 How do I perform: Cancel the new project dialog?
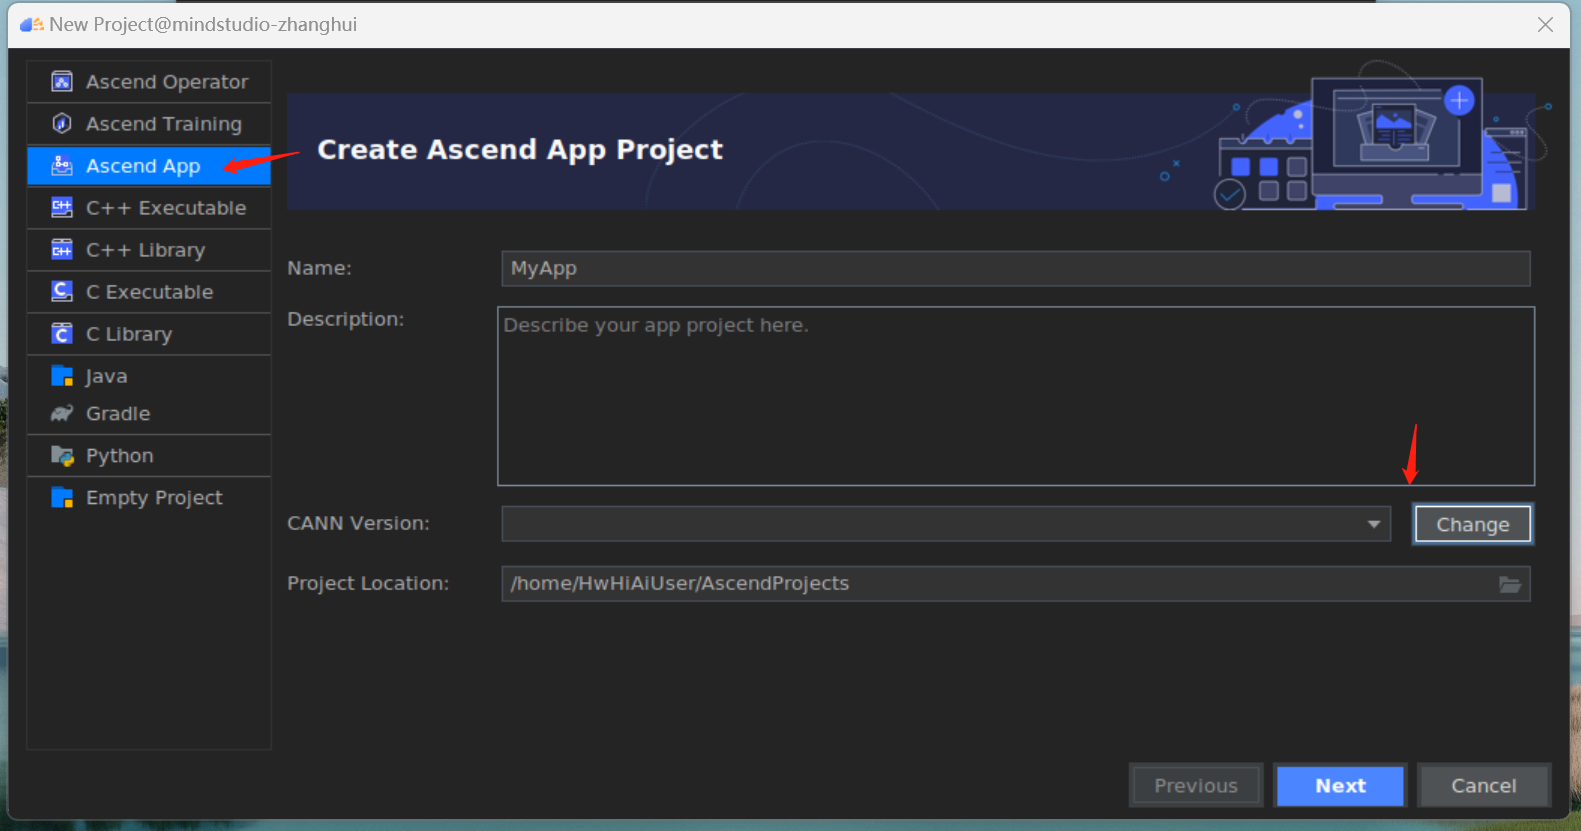click(1483, 786)
